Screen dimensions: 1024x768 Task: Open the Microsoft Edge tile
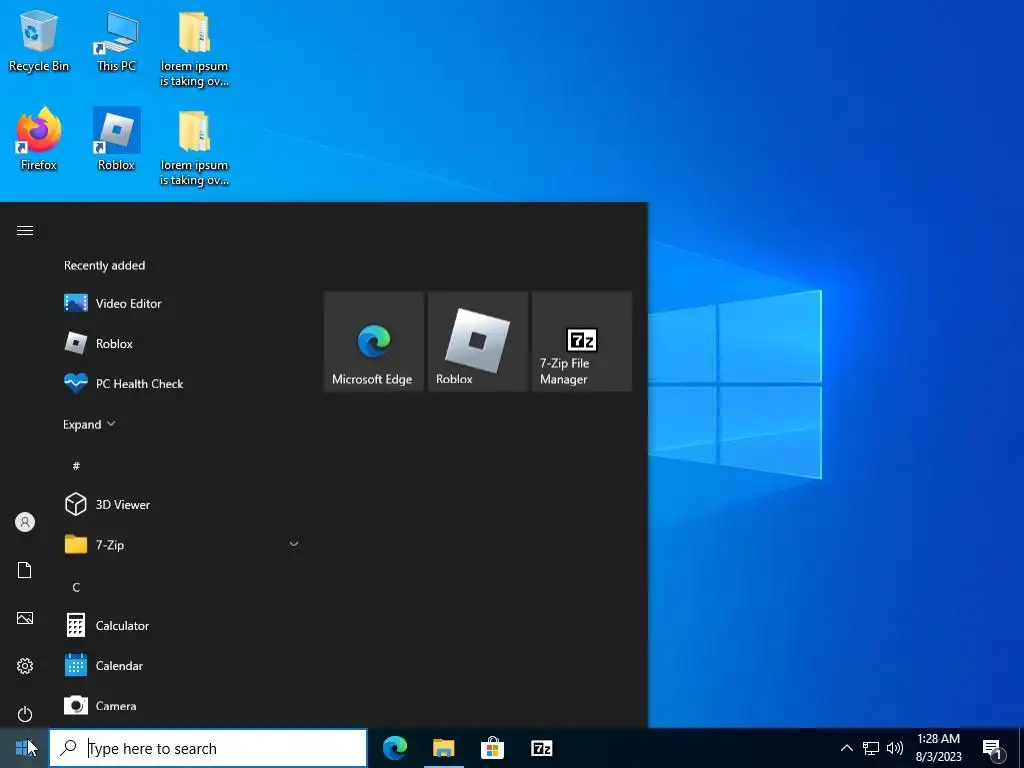[x=374, y=342]
